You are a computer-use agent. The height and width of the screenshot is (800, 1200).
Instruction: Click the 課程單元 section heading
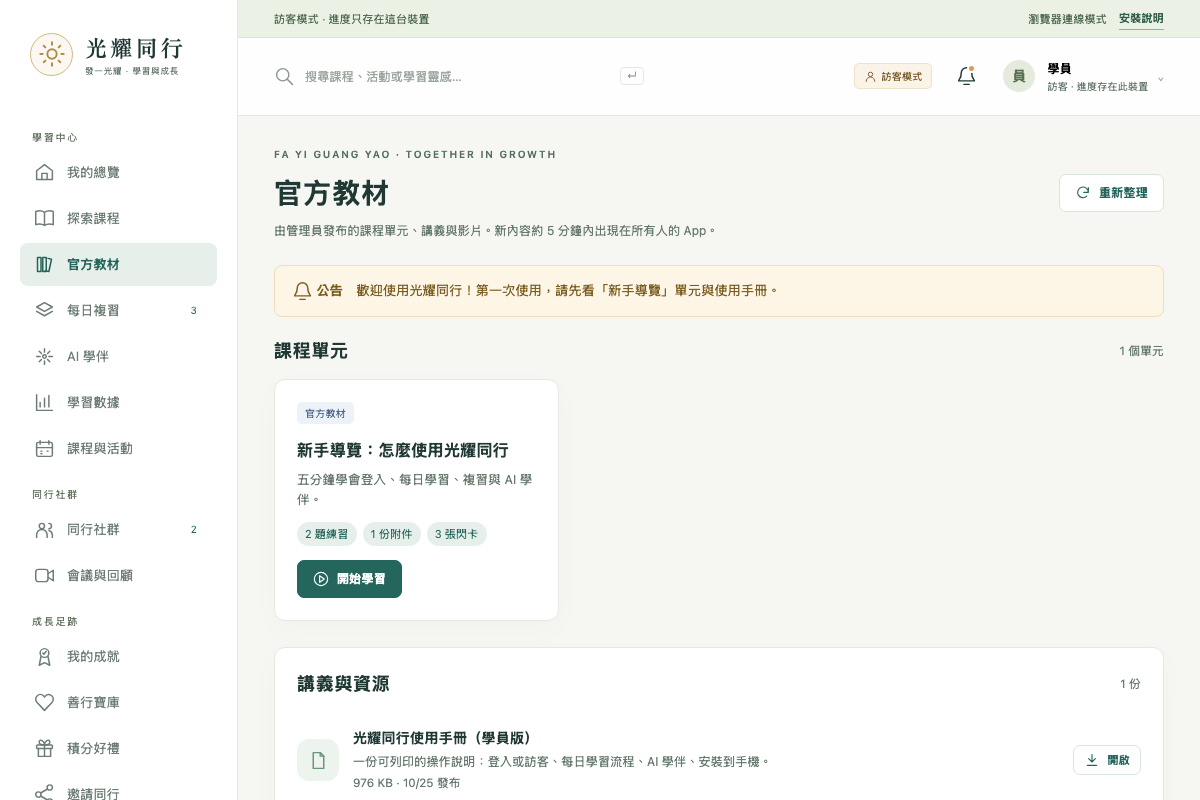coord(311,351)
